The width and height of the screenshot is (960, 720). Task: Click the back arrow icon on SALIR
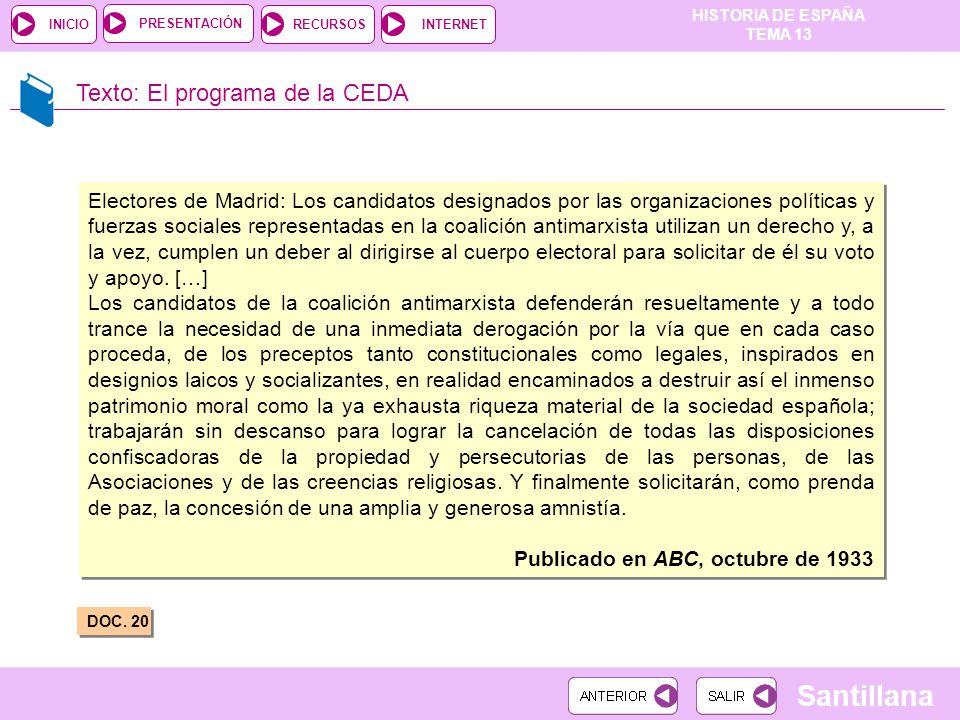pos(764,696)
